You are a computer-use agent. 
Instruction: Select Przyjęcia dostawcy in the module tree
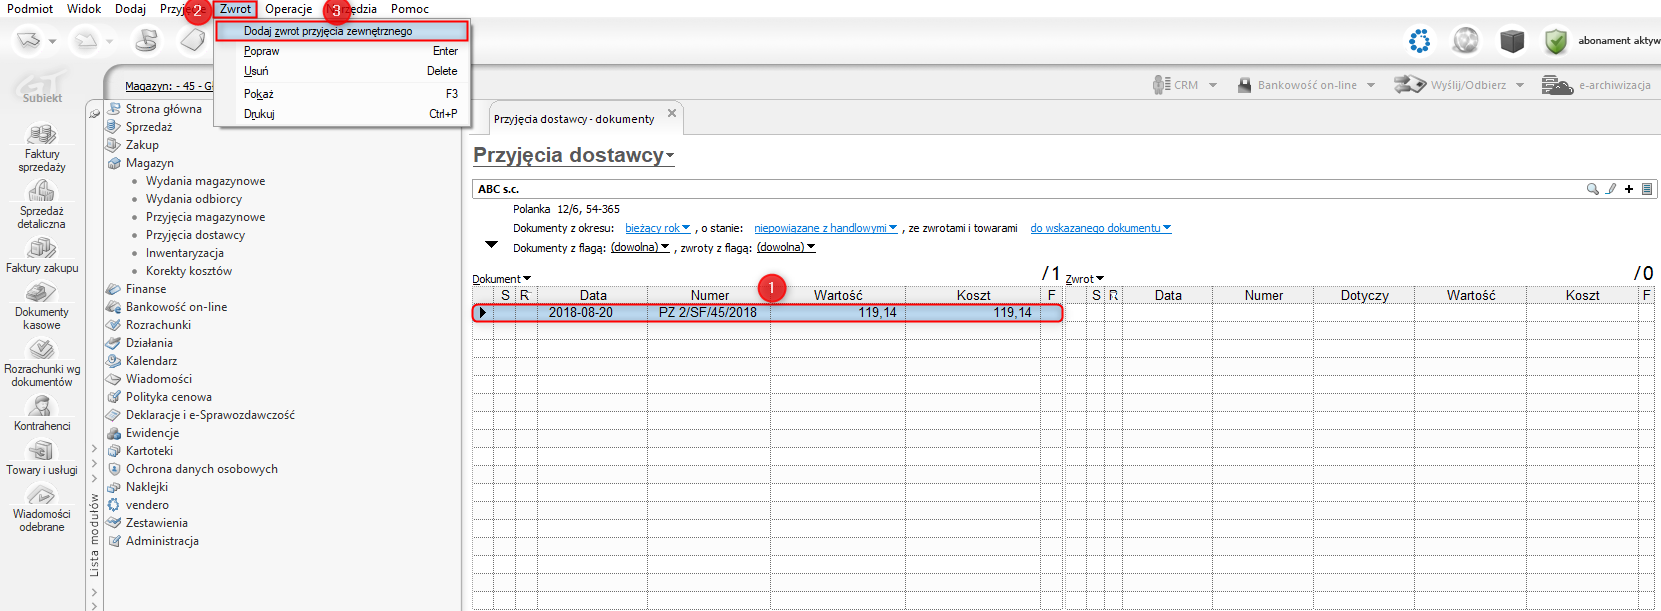tap(195, 235)
